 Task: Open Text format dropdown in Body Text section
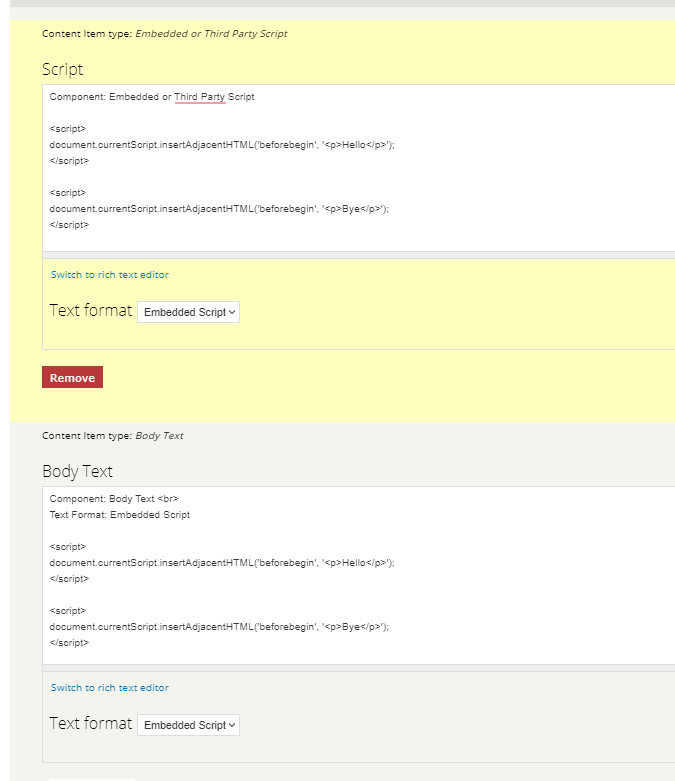(188, 725)
